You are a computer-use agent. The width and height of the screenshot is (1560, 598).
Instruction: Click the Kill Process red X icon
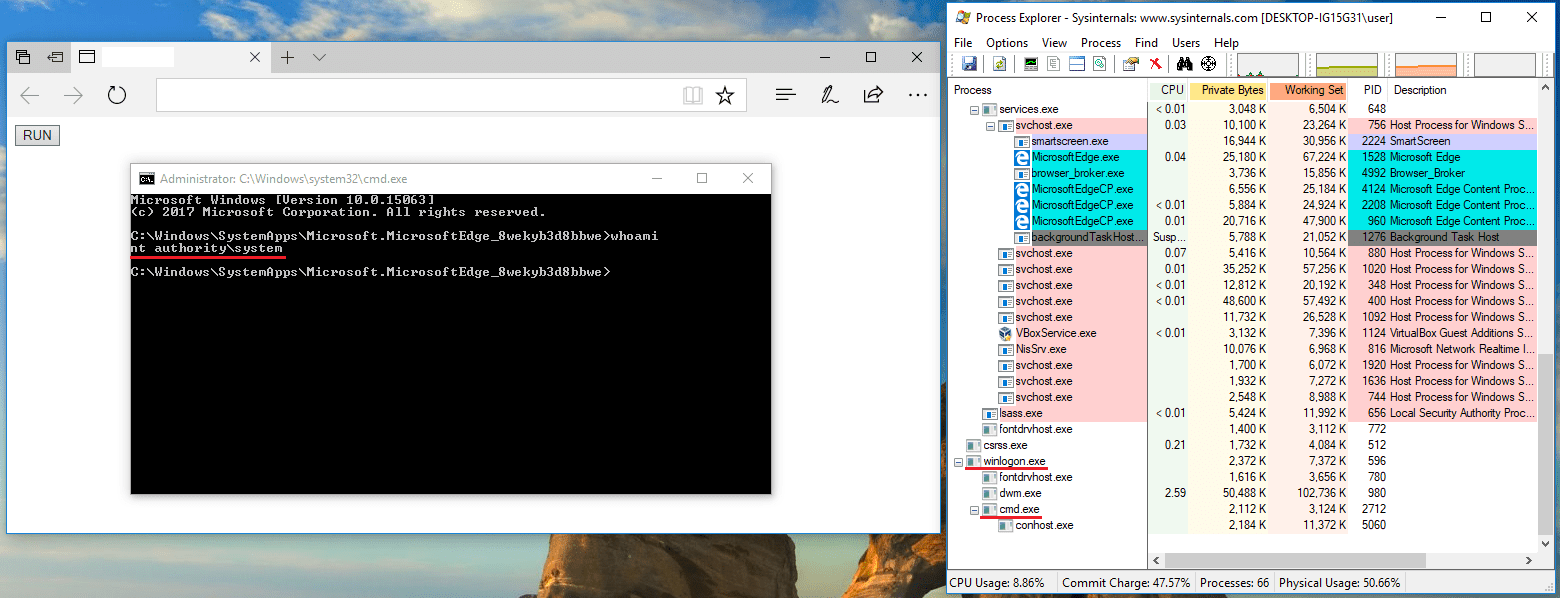(1155, 64)
